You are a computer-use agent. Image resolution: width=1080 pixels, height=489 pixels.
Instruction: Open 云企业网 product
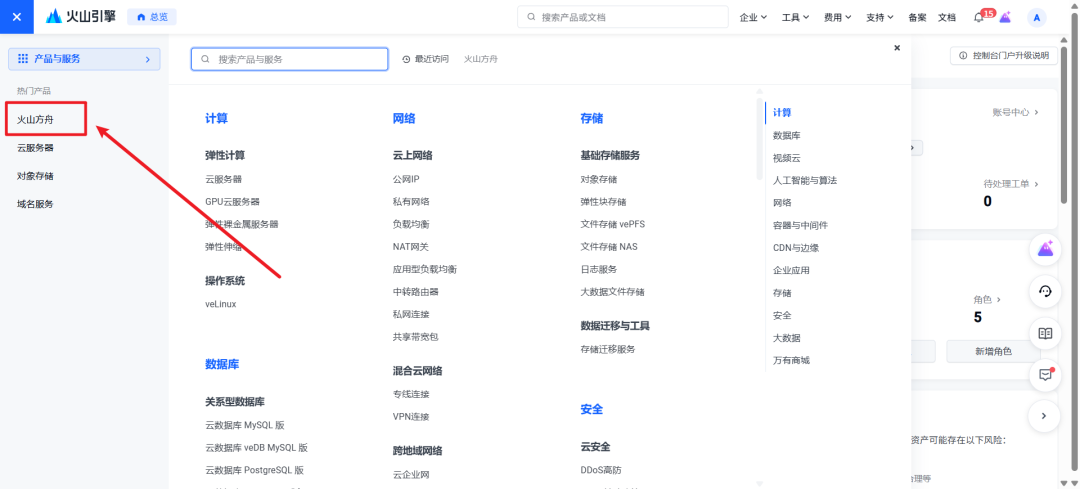coord(411,475)
